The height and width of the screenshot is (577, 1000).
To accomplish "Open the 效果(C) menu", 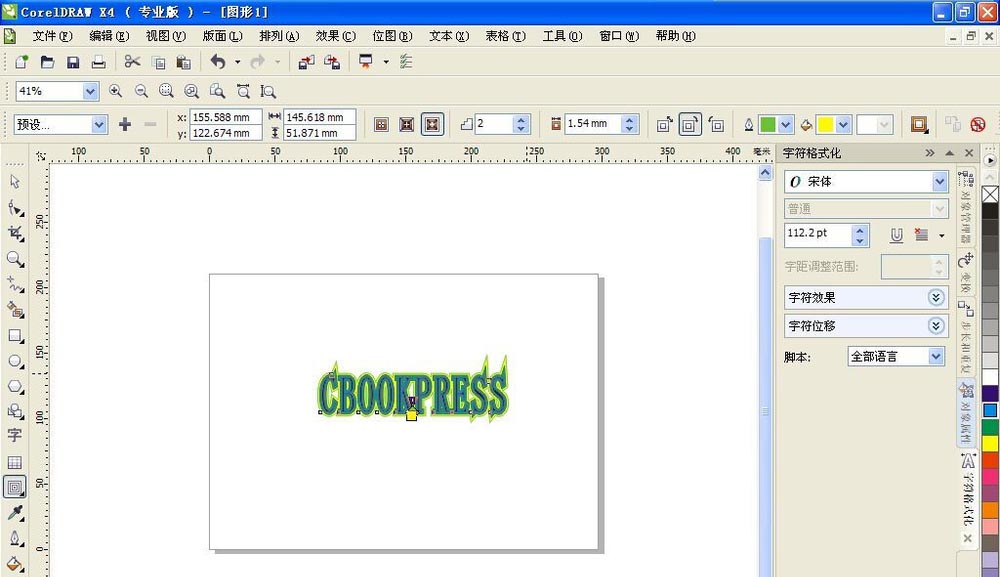I will [335, 36].
